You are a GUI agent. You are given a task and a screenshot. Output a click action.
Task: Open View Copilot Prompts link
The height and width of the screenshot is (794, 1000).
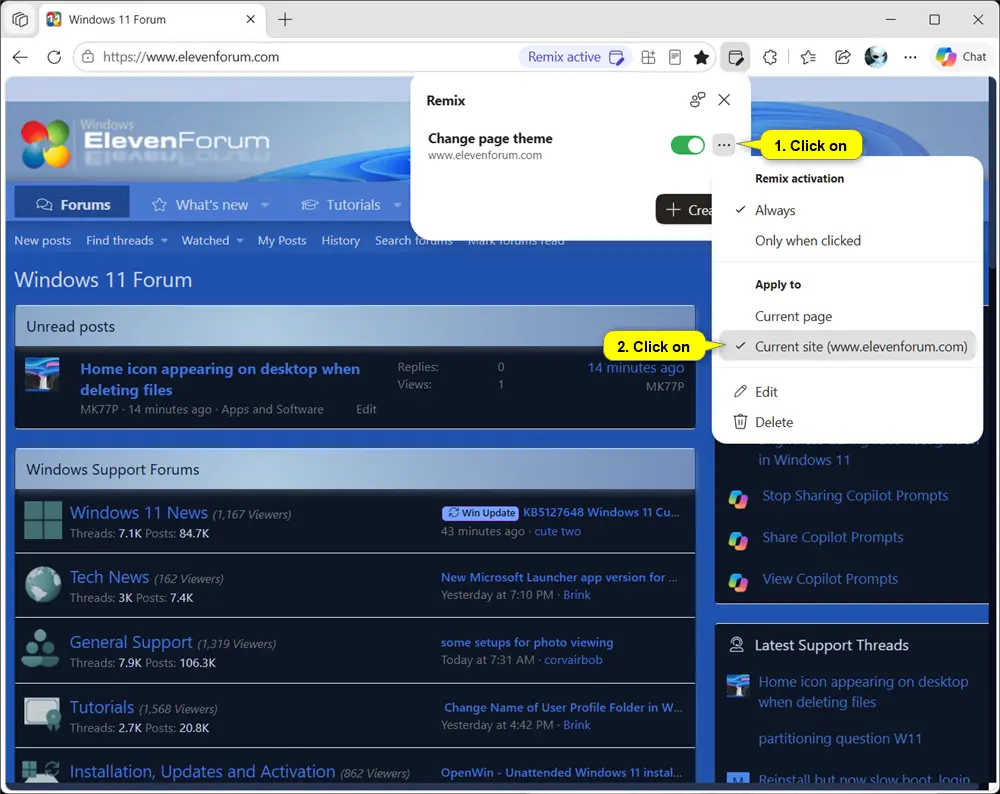(830, 578)
